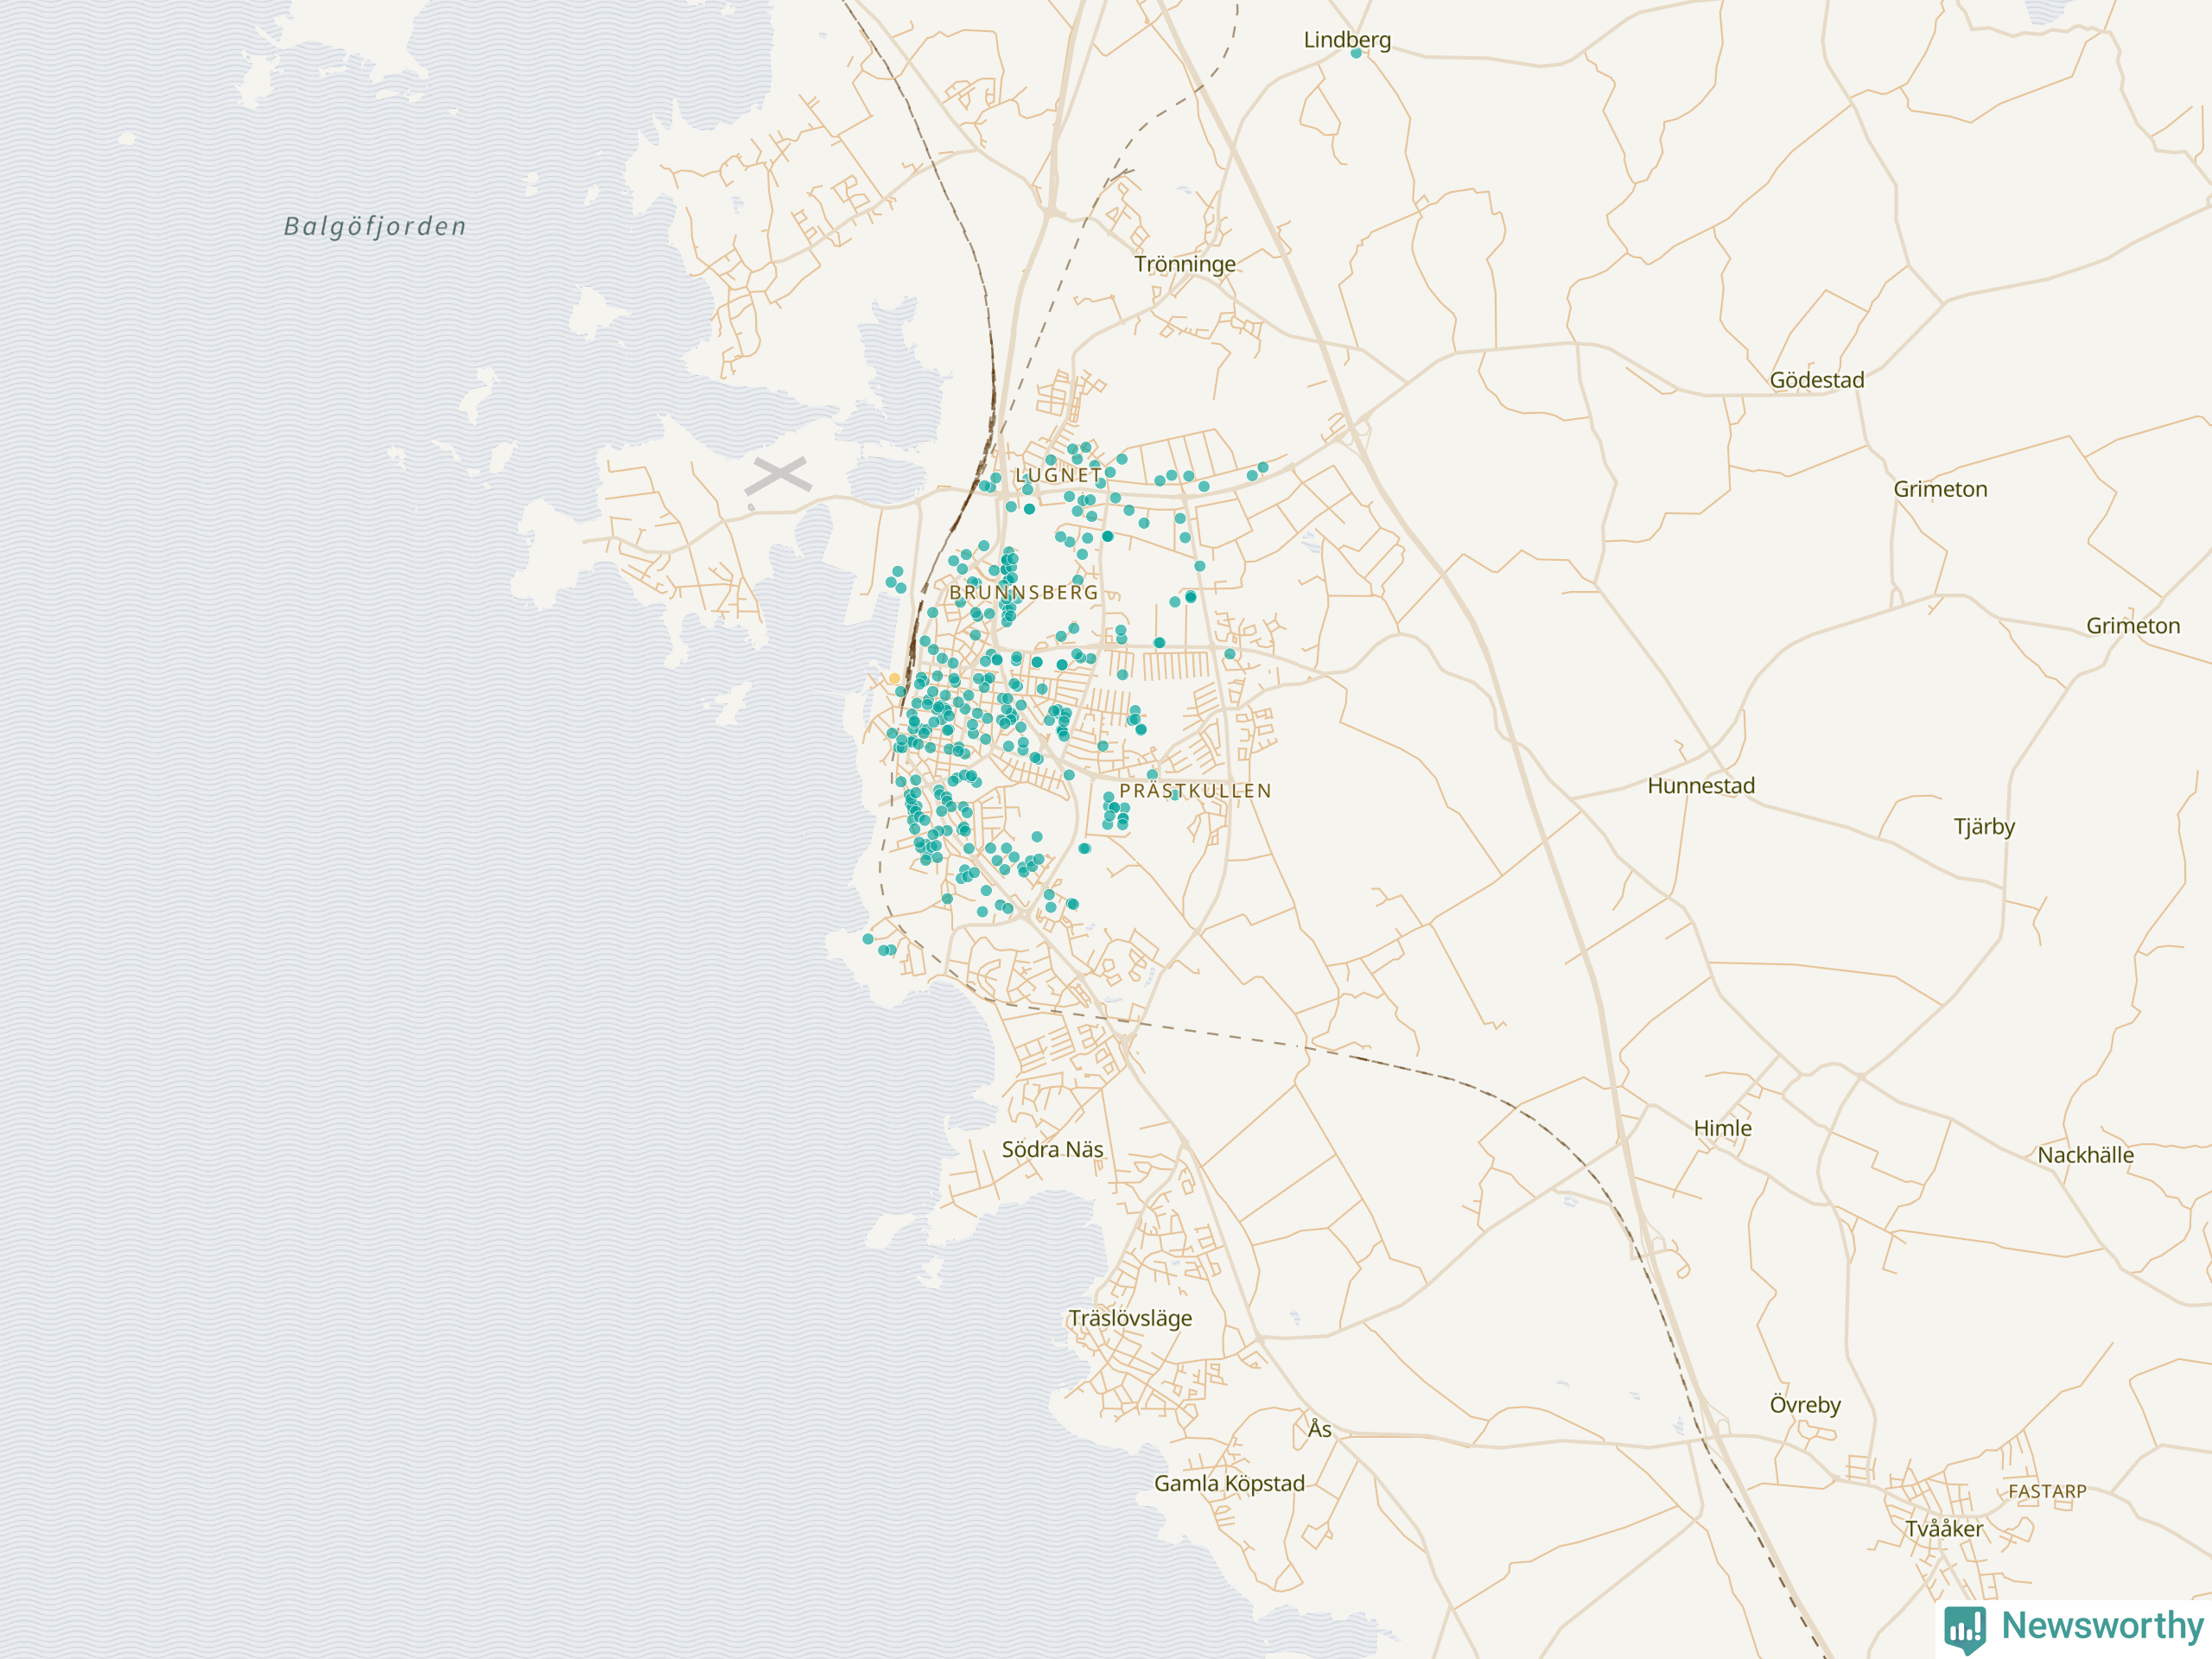Click the Newsworthy logo icon
This screenshot has width=2212, height=1659.
[1964, 1628]
